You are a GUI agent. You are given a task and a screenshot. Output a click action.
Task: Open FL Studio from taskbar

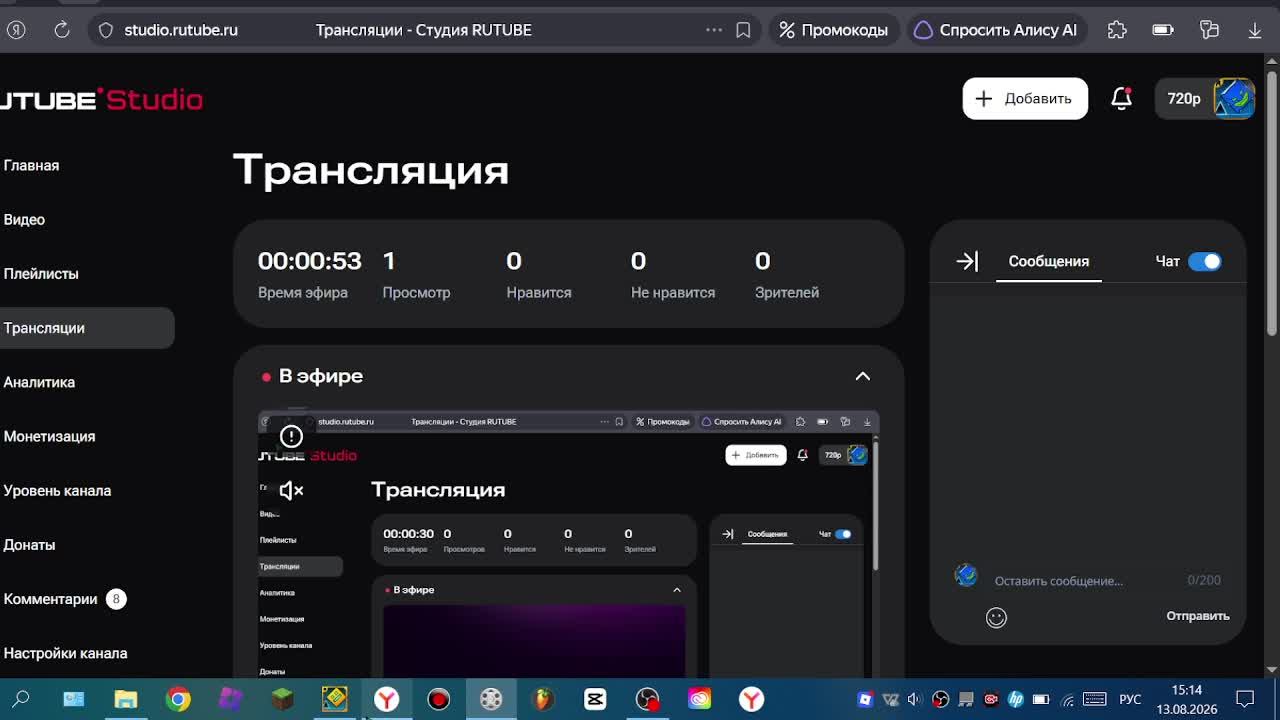tap(542, 699)
